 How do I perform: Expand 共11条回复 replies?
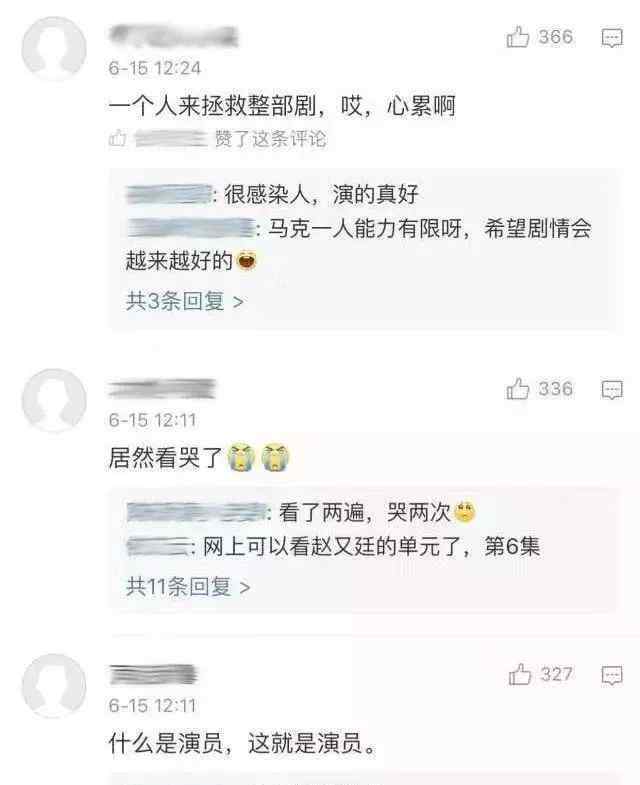[x=188, y=586]
